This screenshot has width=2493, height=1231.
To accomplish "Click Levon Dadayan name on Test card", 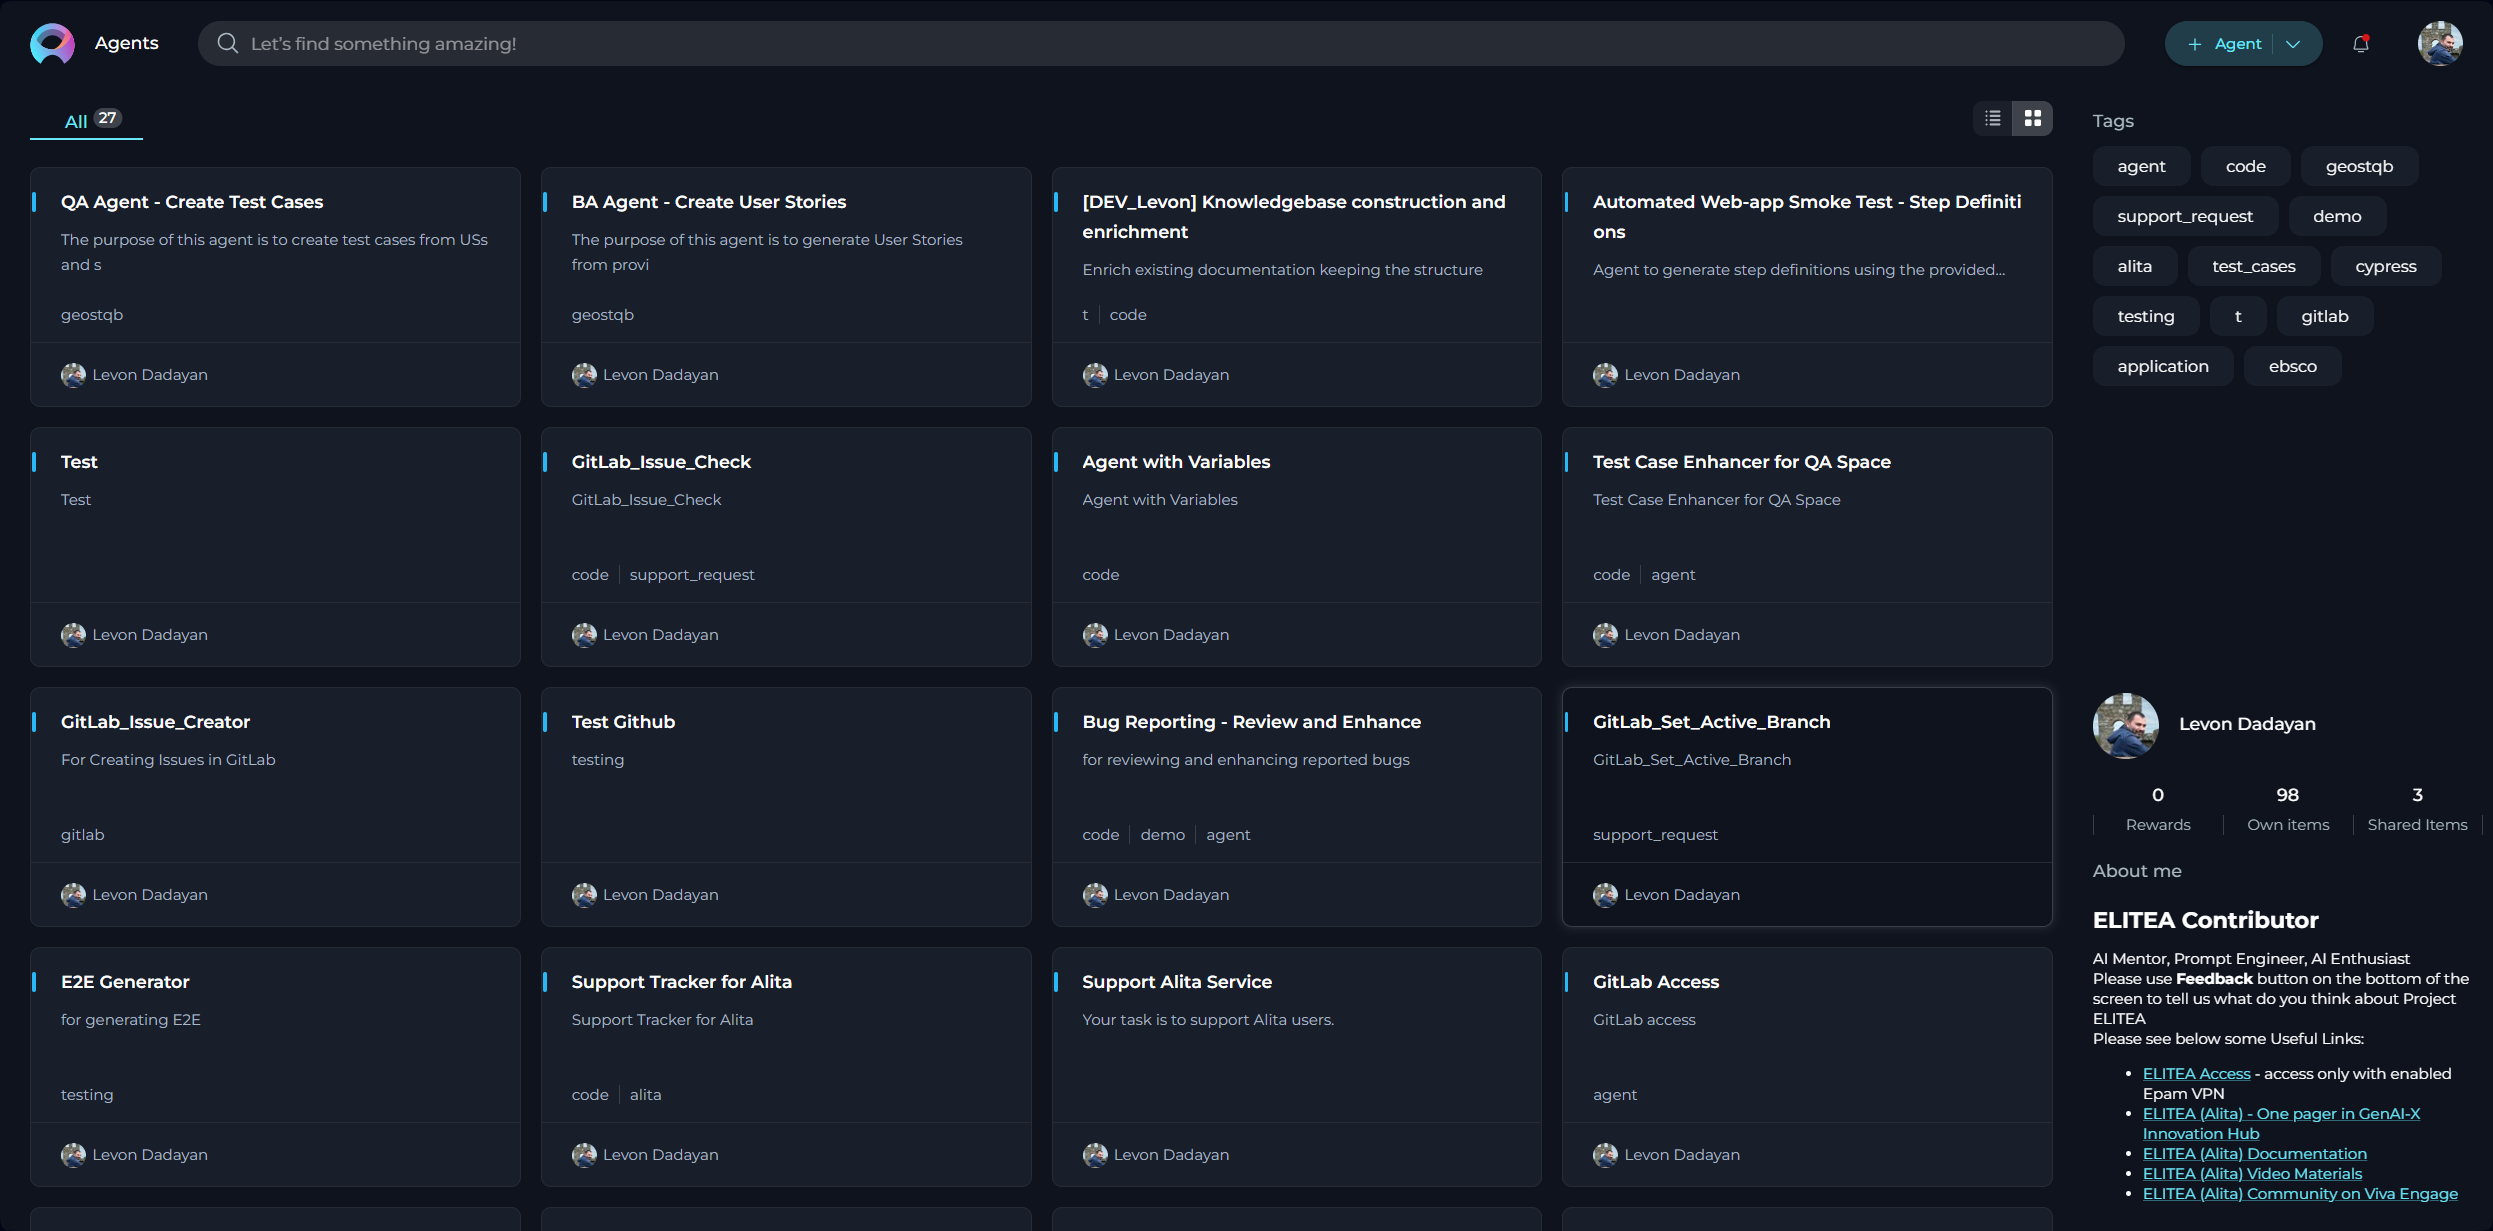I will pyautogui.click(x=150, y=635).
